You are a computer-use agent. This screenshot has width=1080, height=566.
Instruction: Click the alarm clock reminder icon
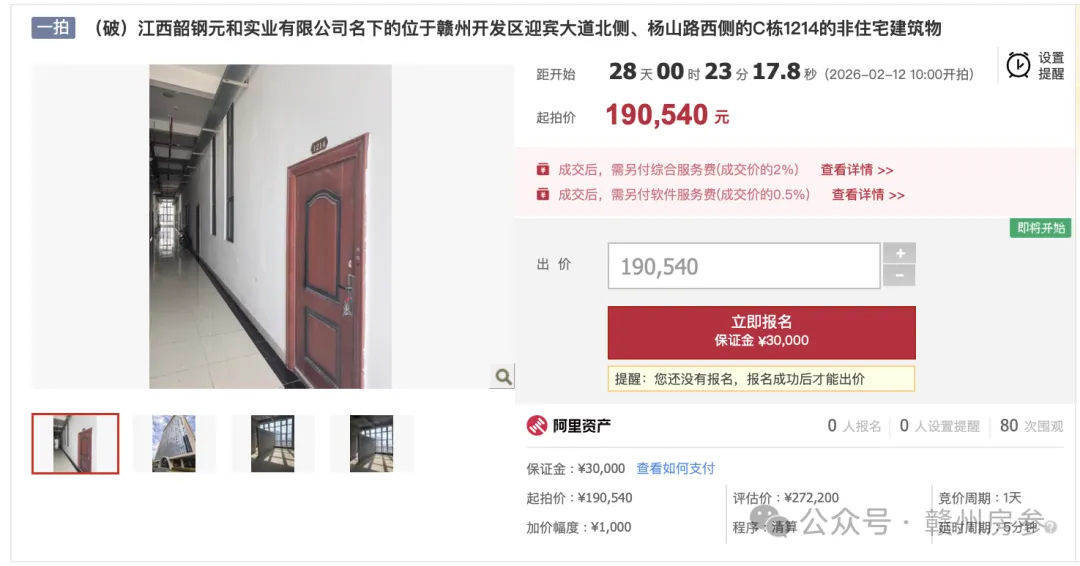click(1018, 65)
